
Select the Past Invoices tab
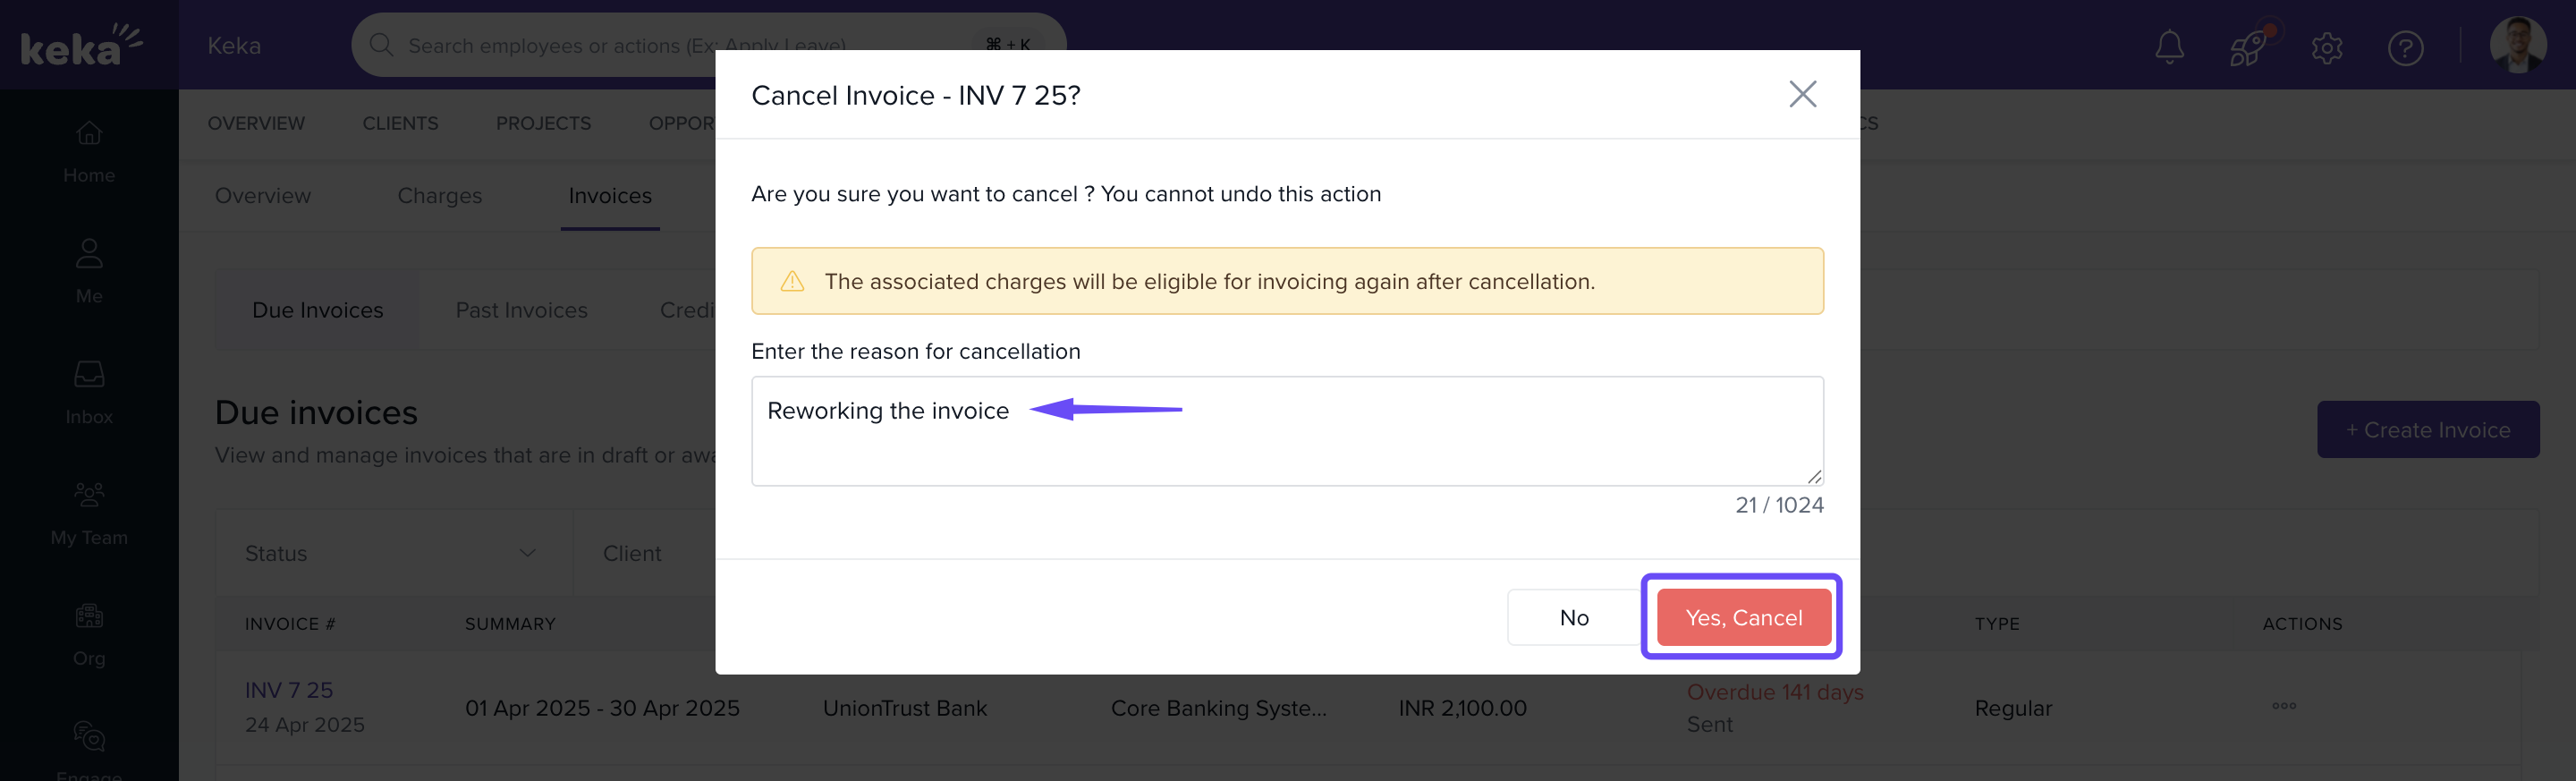(x=521, y=310)
